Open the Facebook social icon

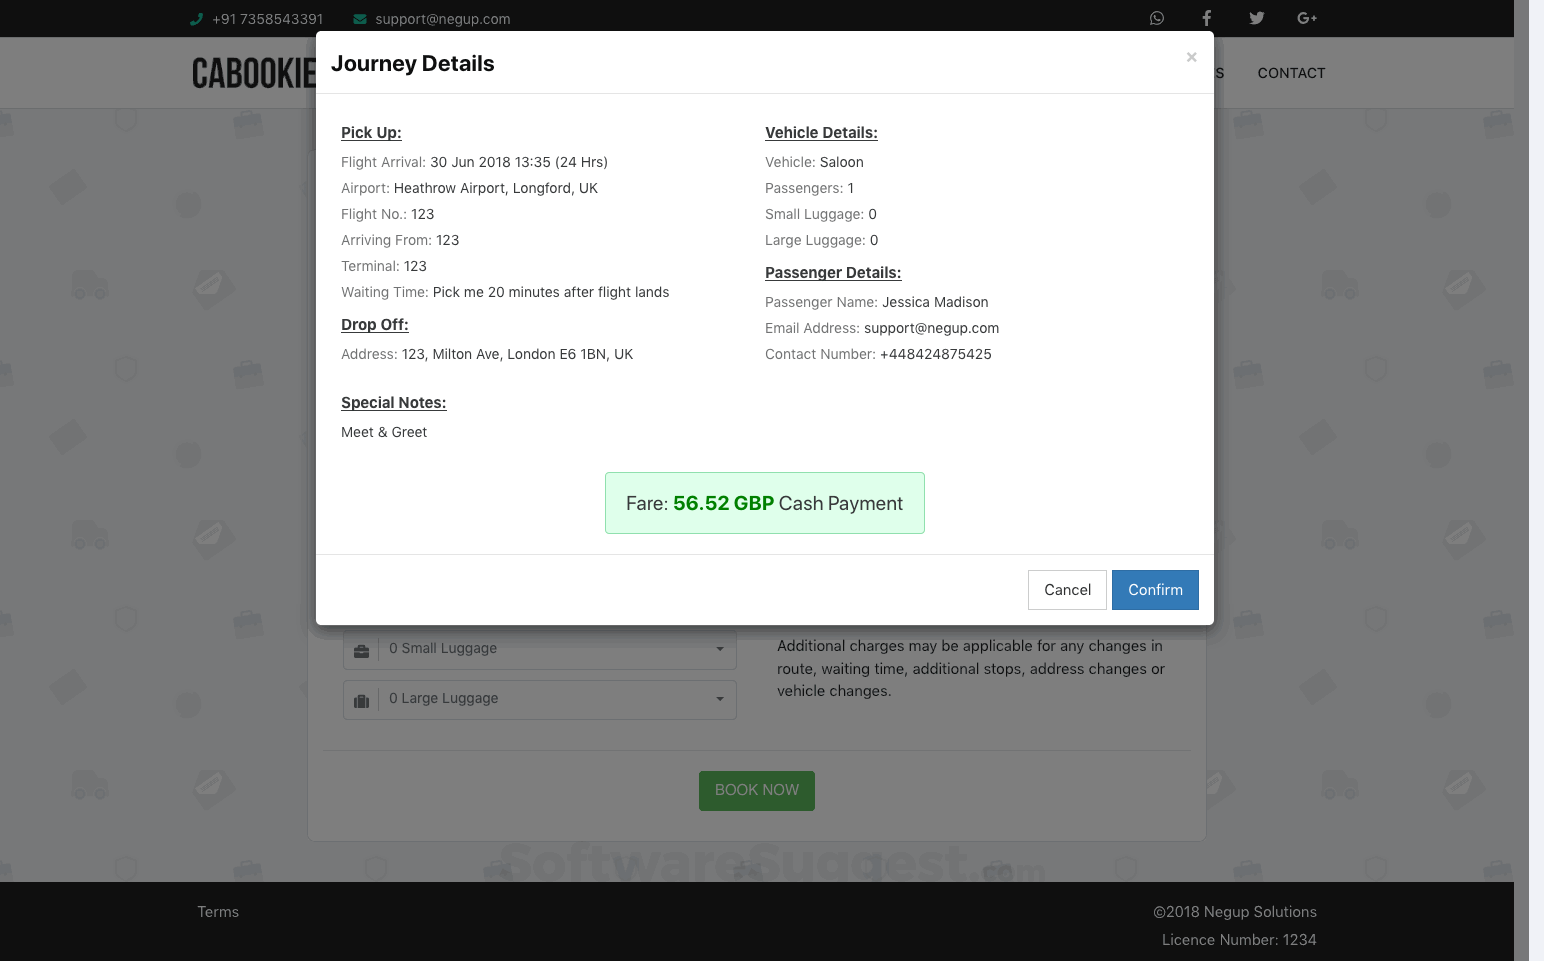[x=1206, y=18]
